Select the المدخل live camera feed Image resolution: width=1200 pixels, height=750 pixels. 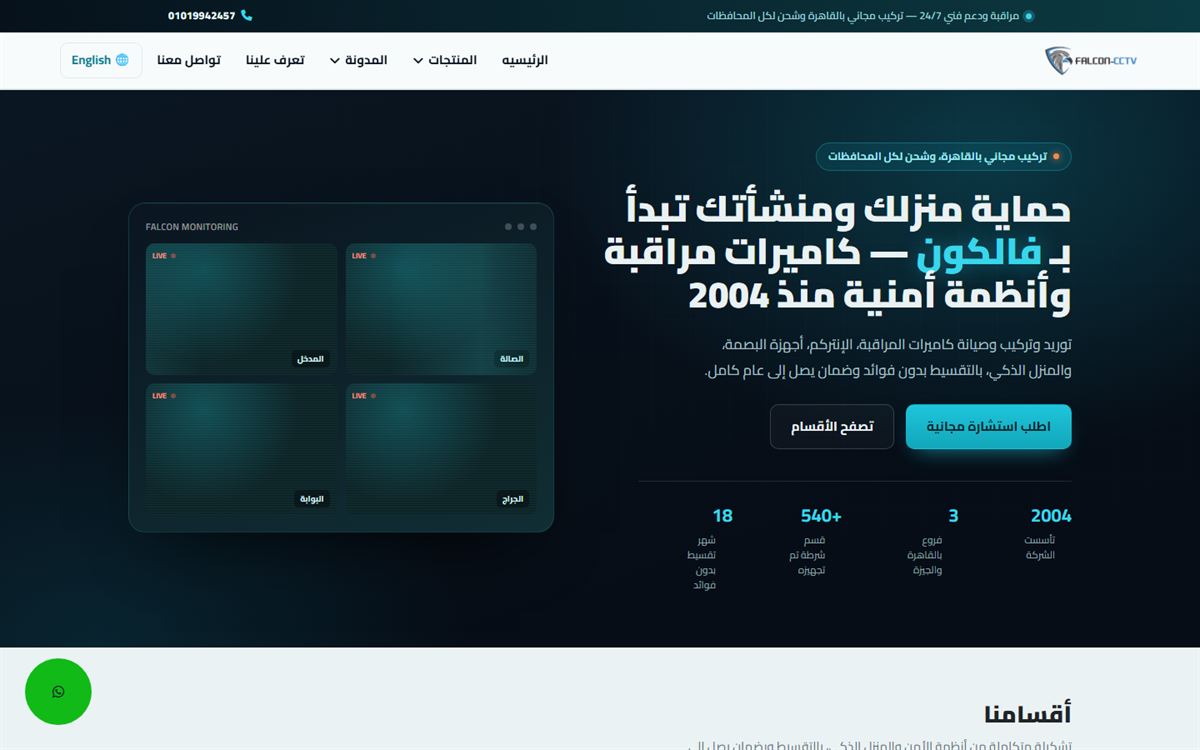[241, 309]
